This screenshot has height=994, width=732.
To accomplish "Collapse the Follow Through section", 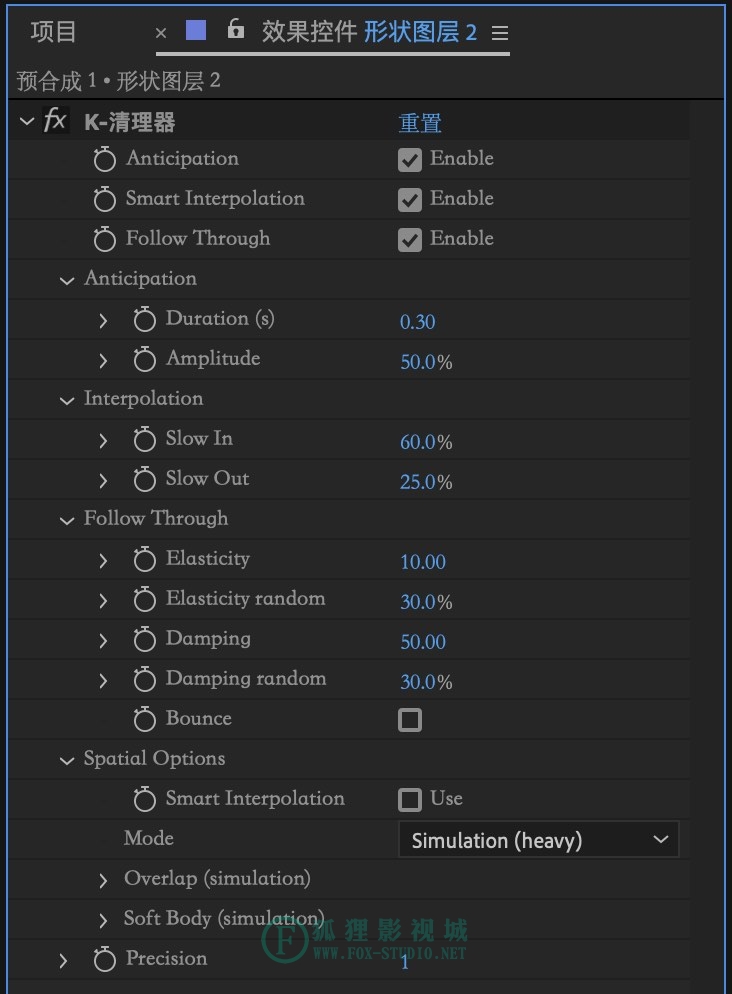I will pos(67,520).
